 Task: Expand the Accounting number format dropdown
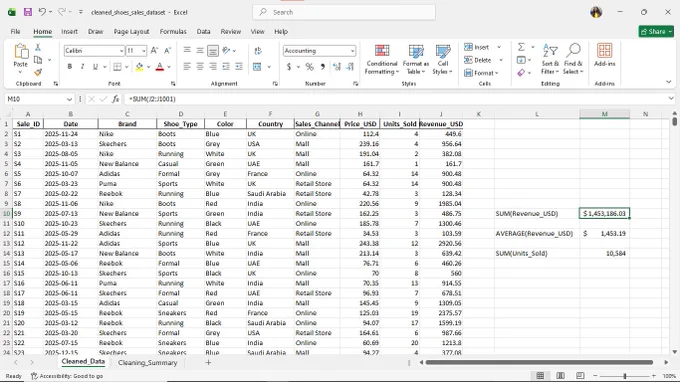click(x=352, y=51)
